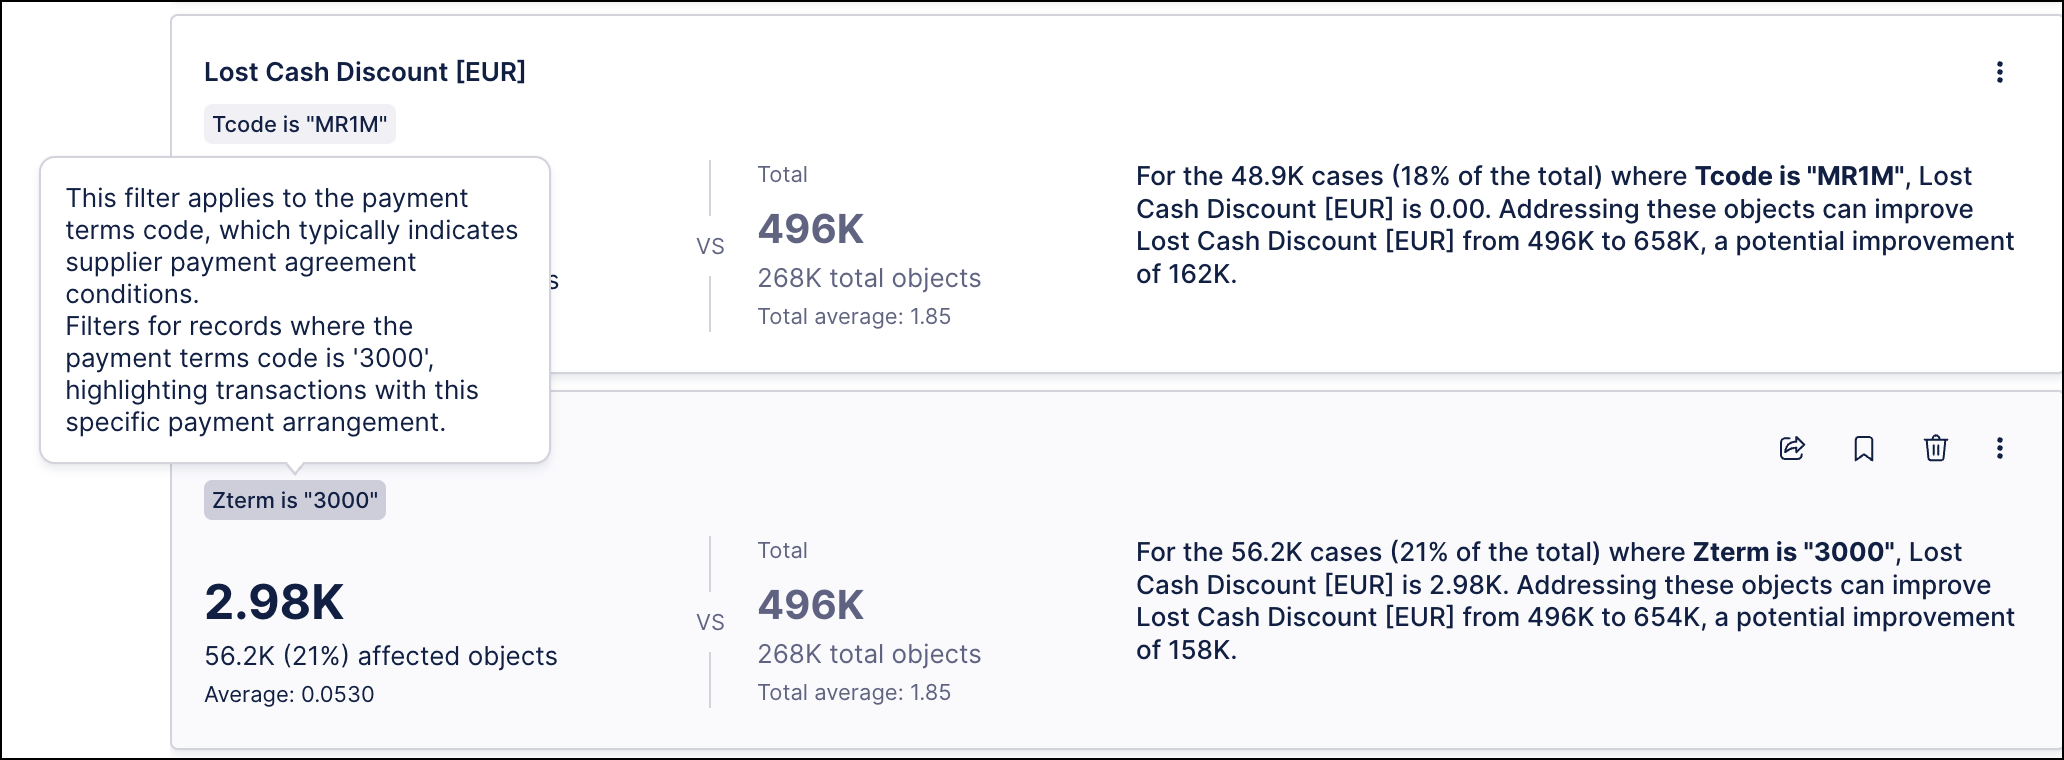Select 268K total objects in the Tcode card
The width and height of the screenshot is (2064, 760).
(x=869, y=278)
